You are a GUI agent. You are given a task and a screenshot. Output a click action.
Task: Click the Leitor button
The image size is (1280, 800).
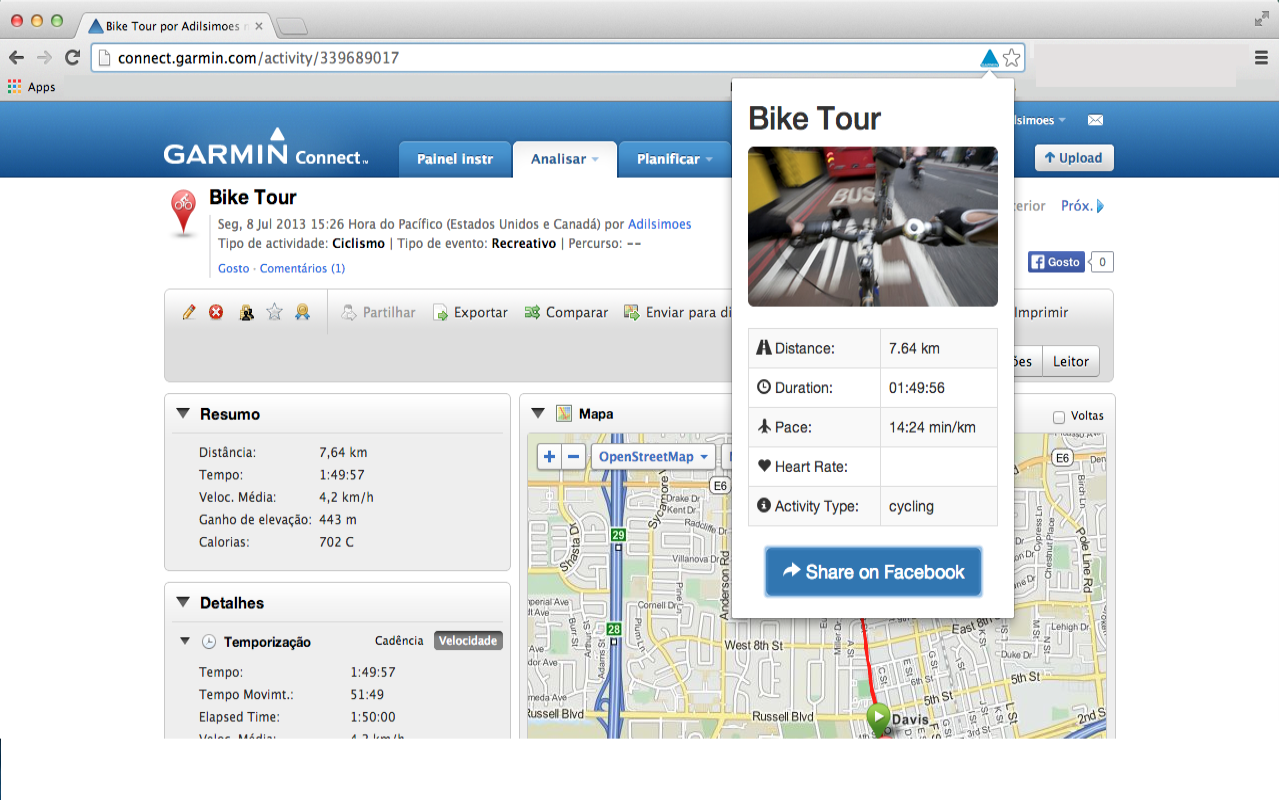coord(1070,362)
